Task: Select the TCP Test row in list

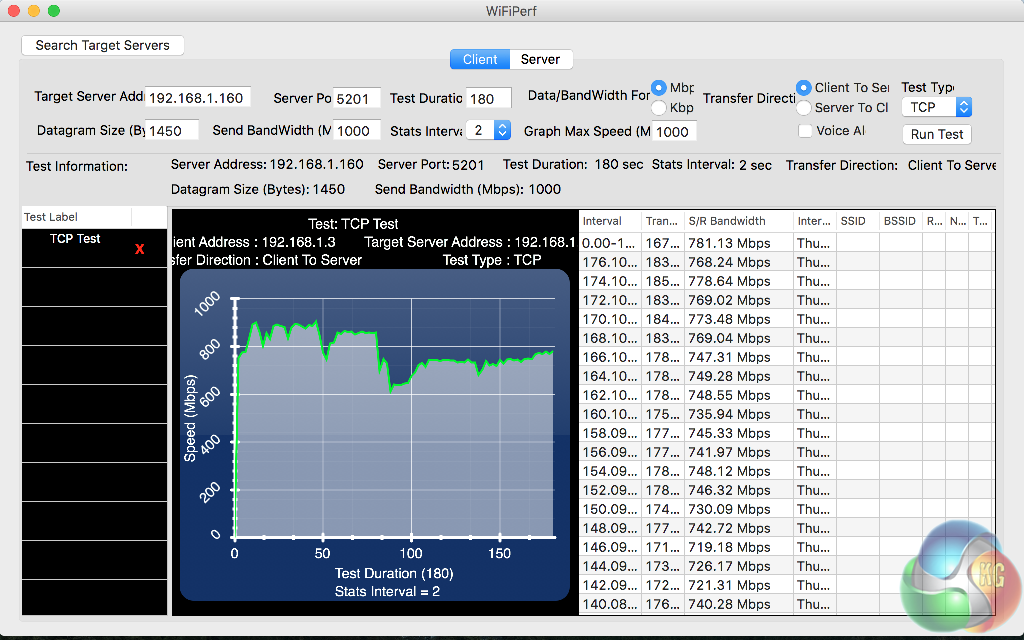Action: (x=76, y=240)
